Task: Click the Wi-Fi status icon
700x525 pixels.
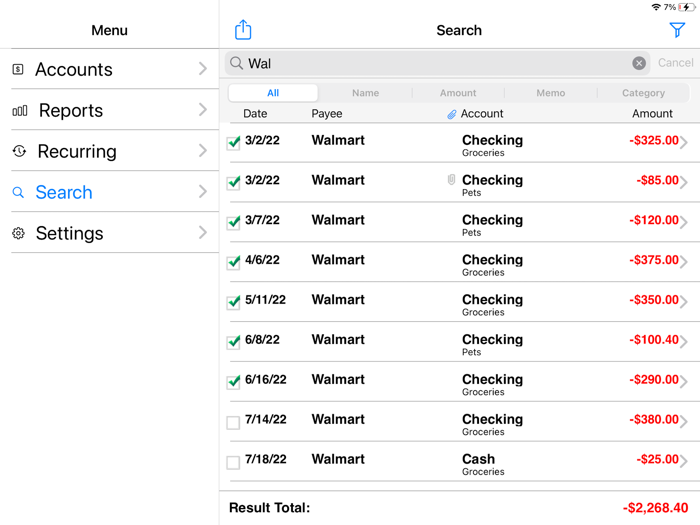Action: tap(656, 7)
